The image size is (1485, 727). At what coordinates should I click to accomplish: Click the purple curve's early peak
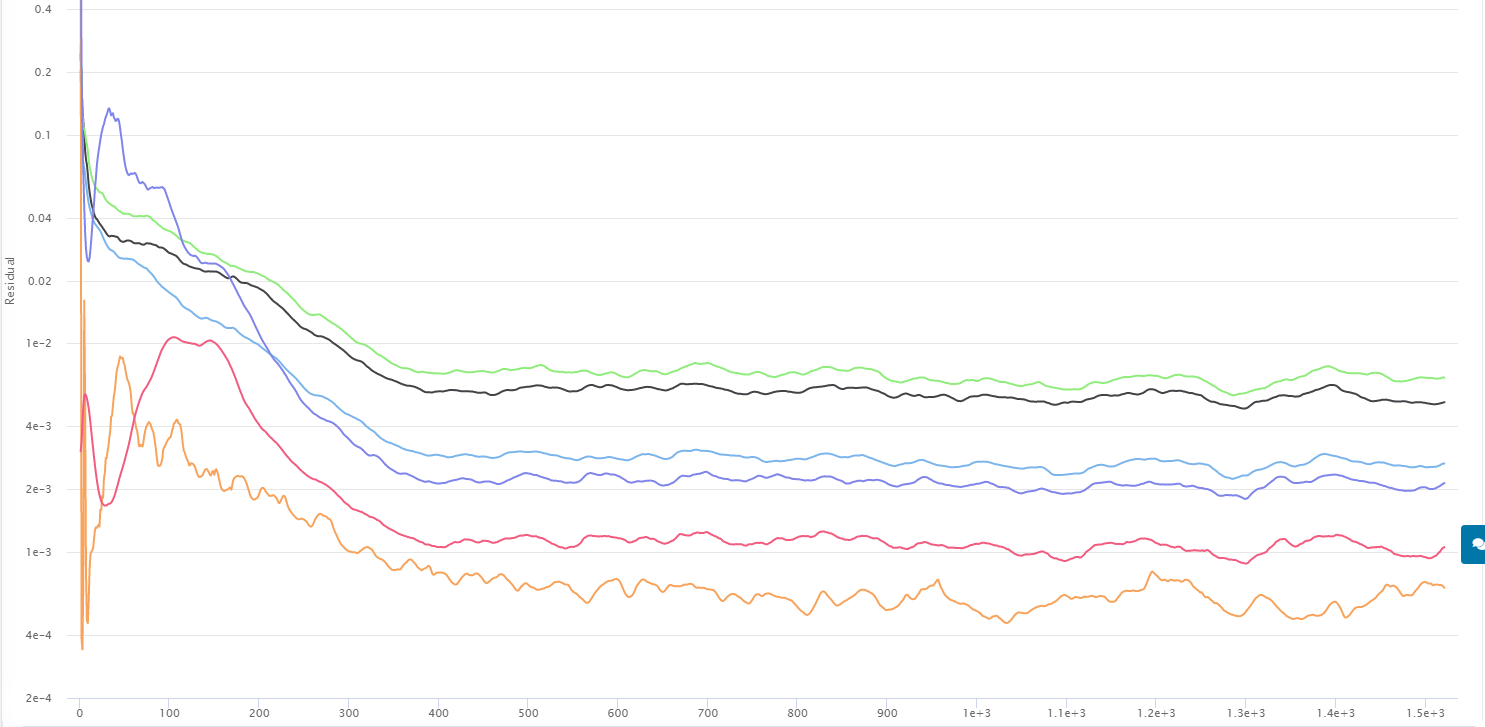[x=109, y=109]
